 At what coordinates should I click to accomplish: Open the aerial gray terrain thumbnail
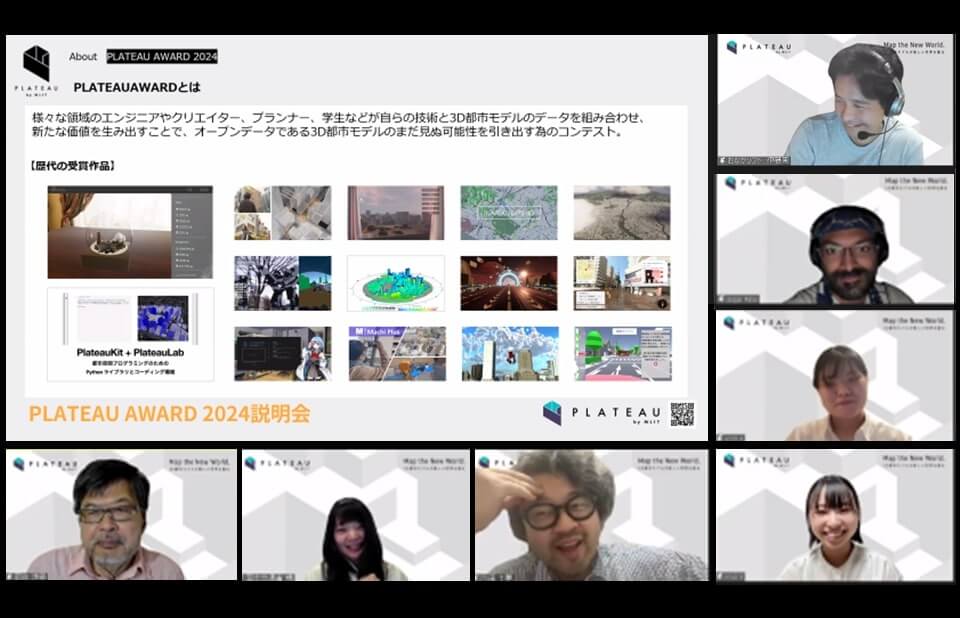[x=622, y=213]
